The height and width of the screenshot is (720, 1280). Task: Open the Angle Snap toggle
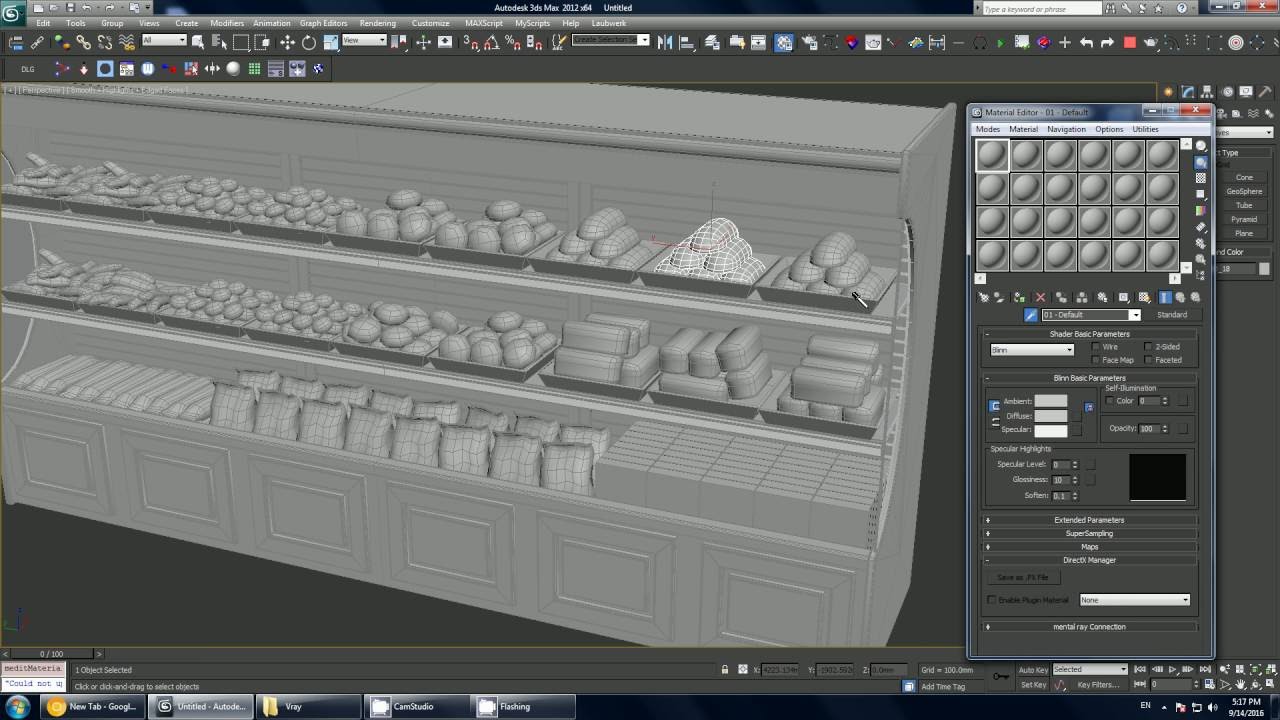(x=491, y=42)
